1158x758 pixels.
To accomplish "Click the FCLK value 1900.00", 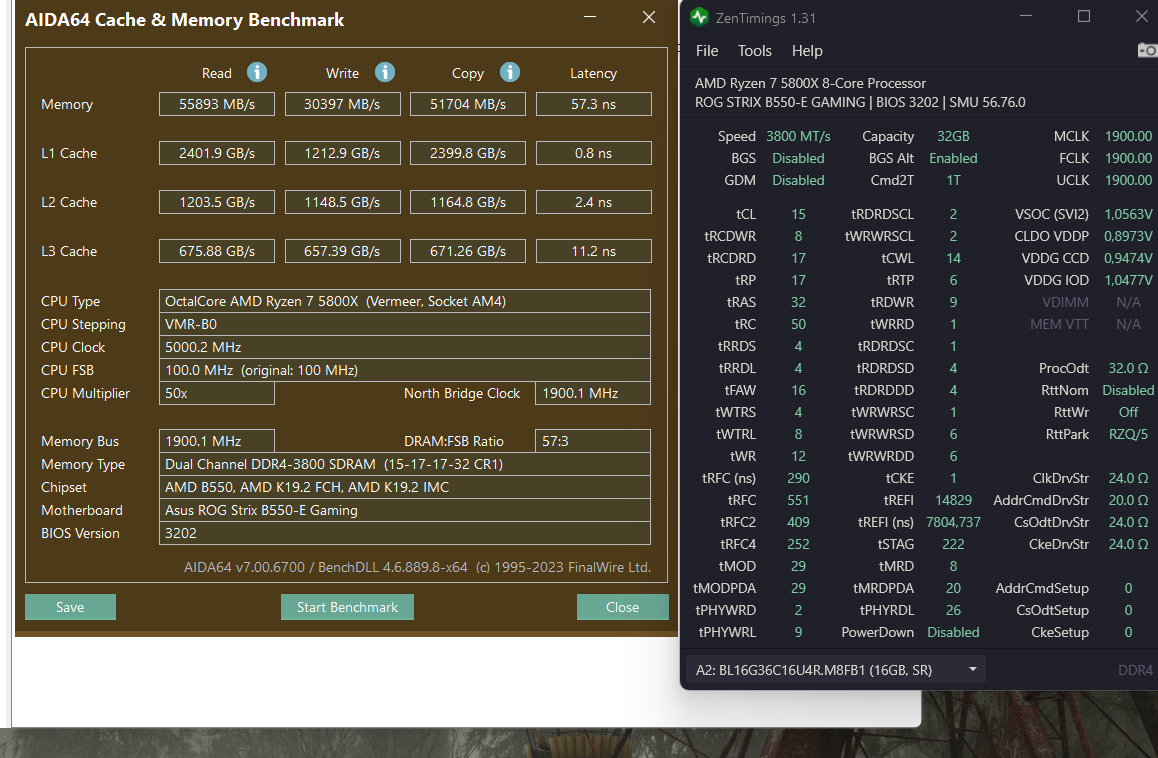I will (1128, 158).
